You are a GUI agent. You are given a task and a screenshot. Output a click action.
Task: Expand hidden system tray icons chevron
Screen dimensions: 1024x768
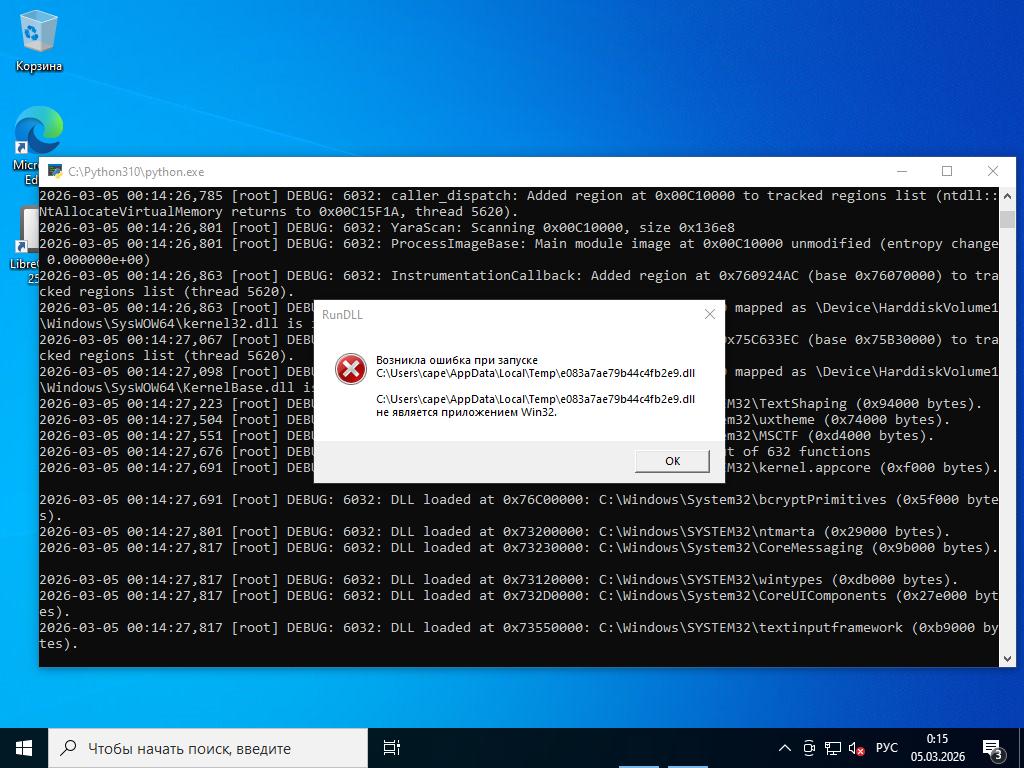coord(785,748)
